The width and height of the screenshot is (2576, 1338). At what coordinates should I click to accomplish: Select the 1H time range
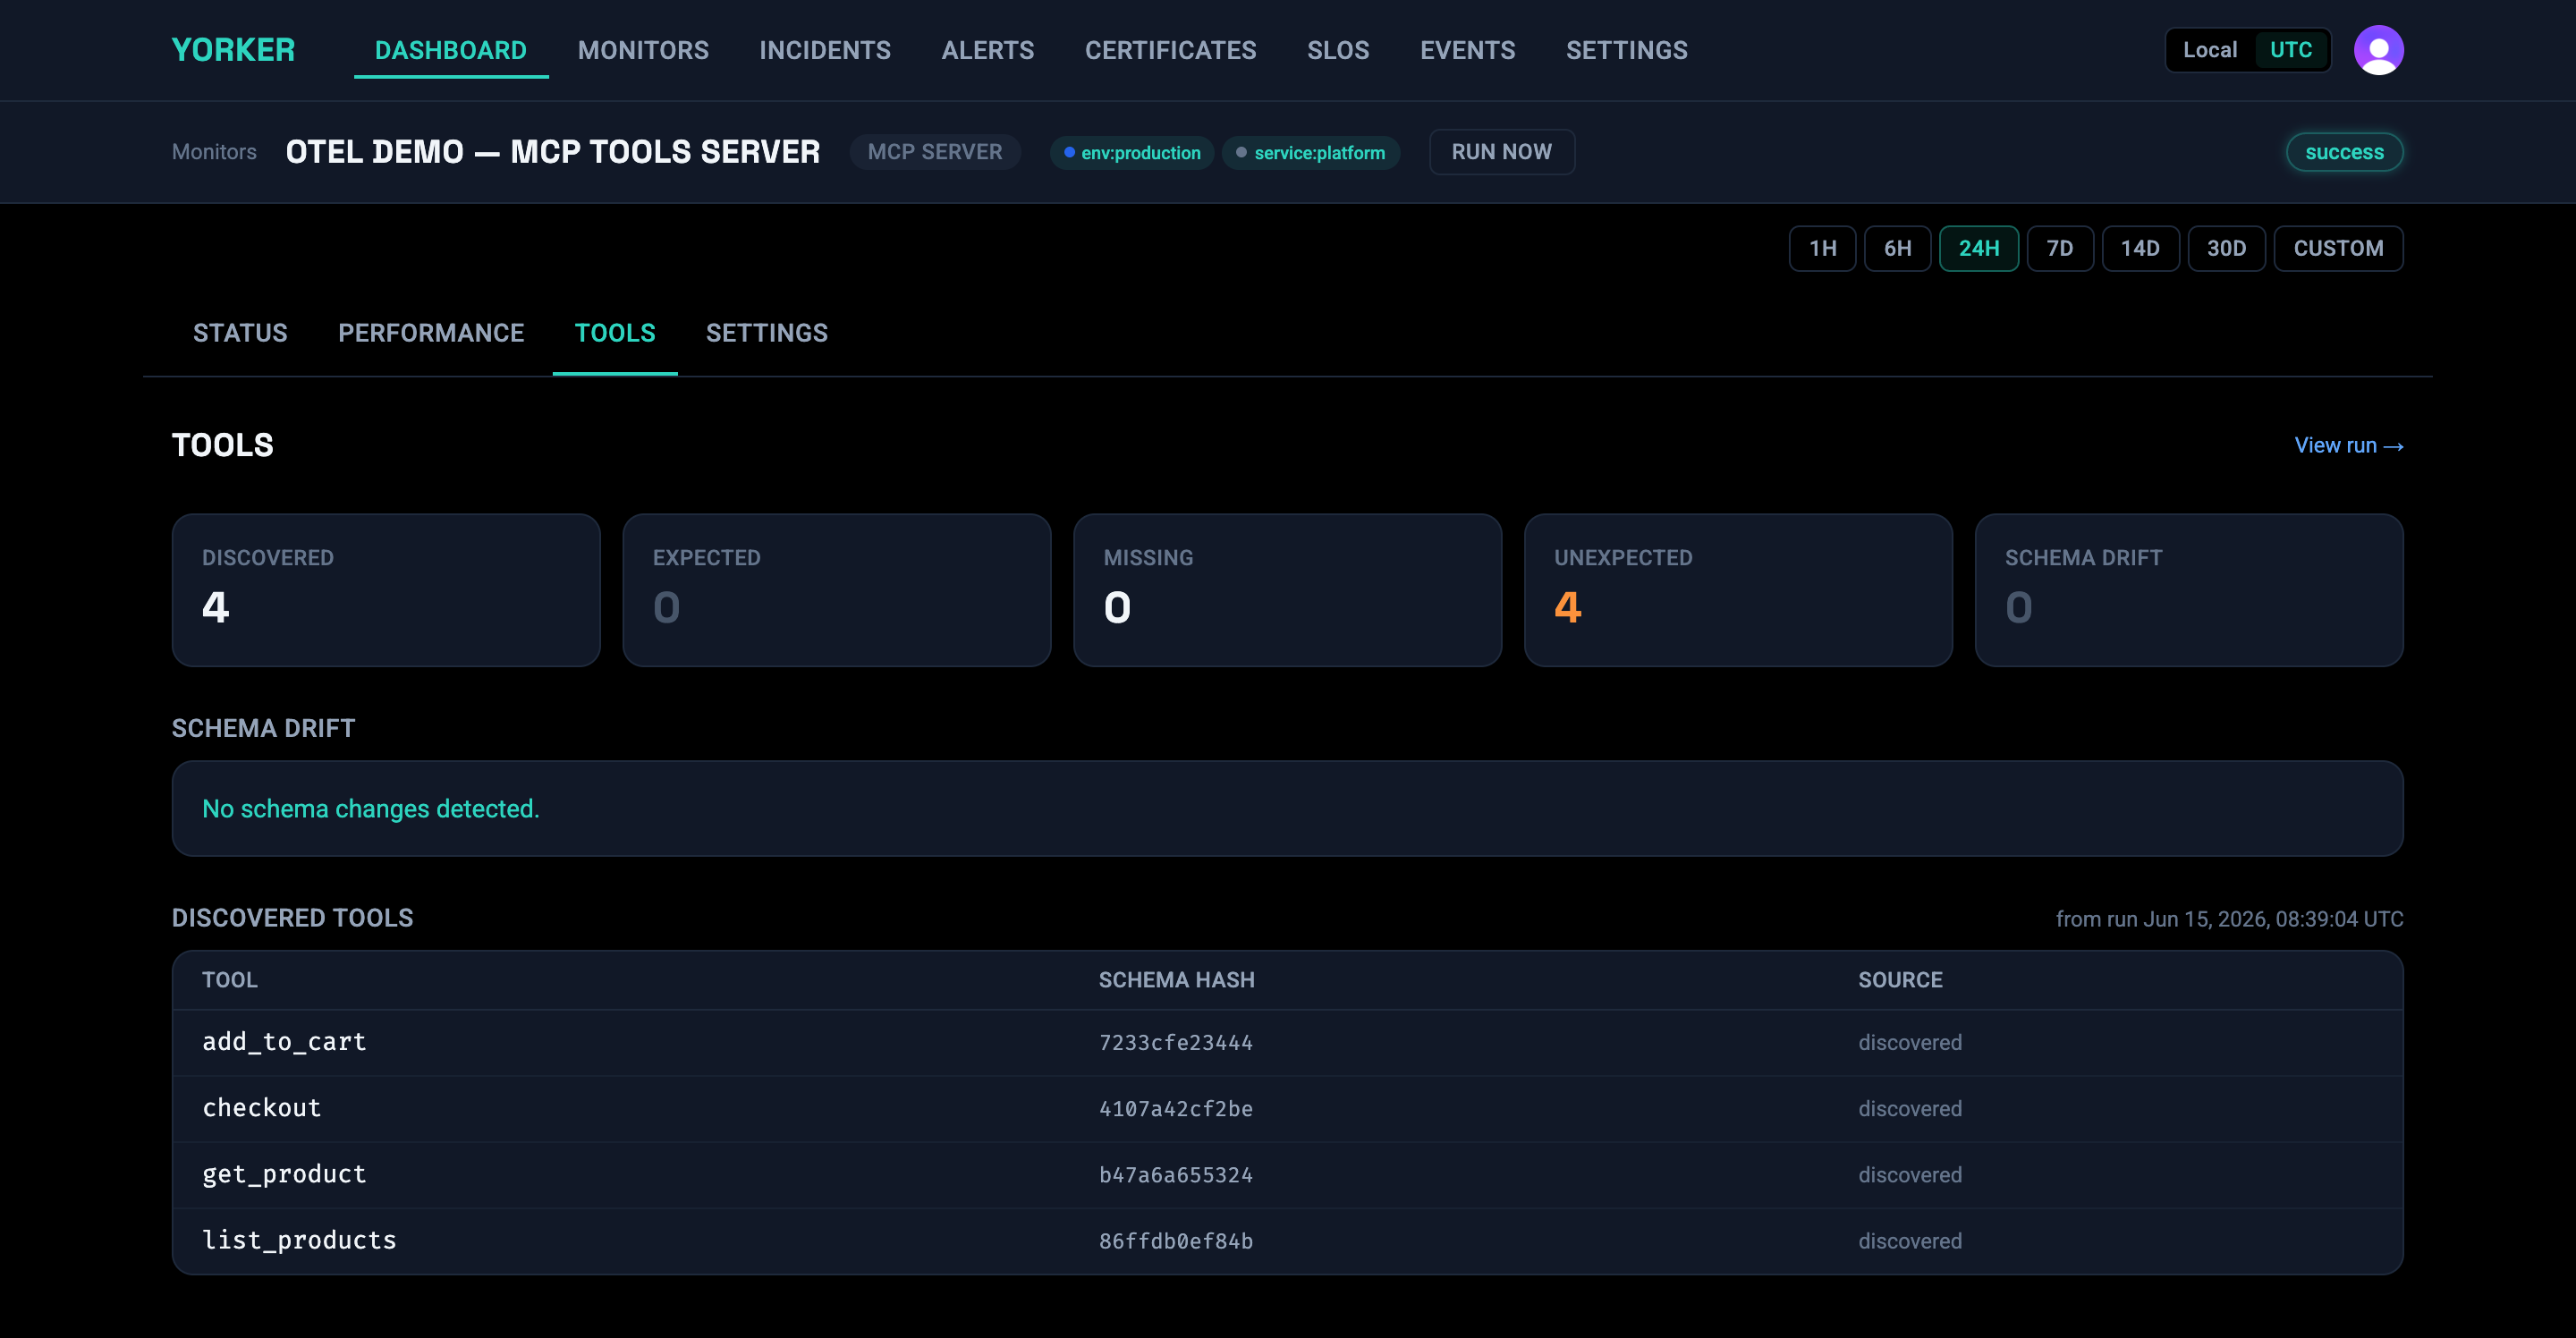[1822, 248]
